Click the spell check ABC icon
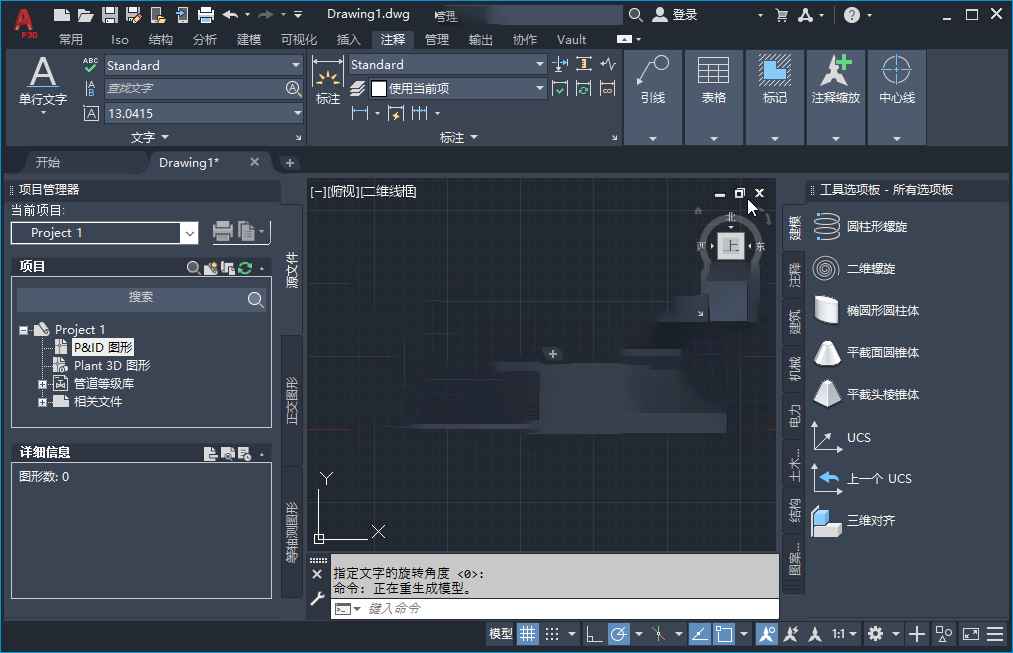1013x653 pixels. [x=90, y=65]
